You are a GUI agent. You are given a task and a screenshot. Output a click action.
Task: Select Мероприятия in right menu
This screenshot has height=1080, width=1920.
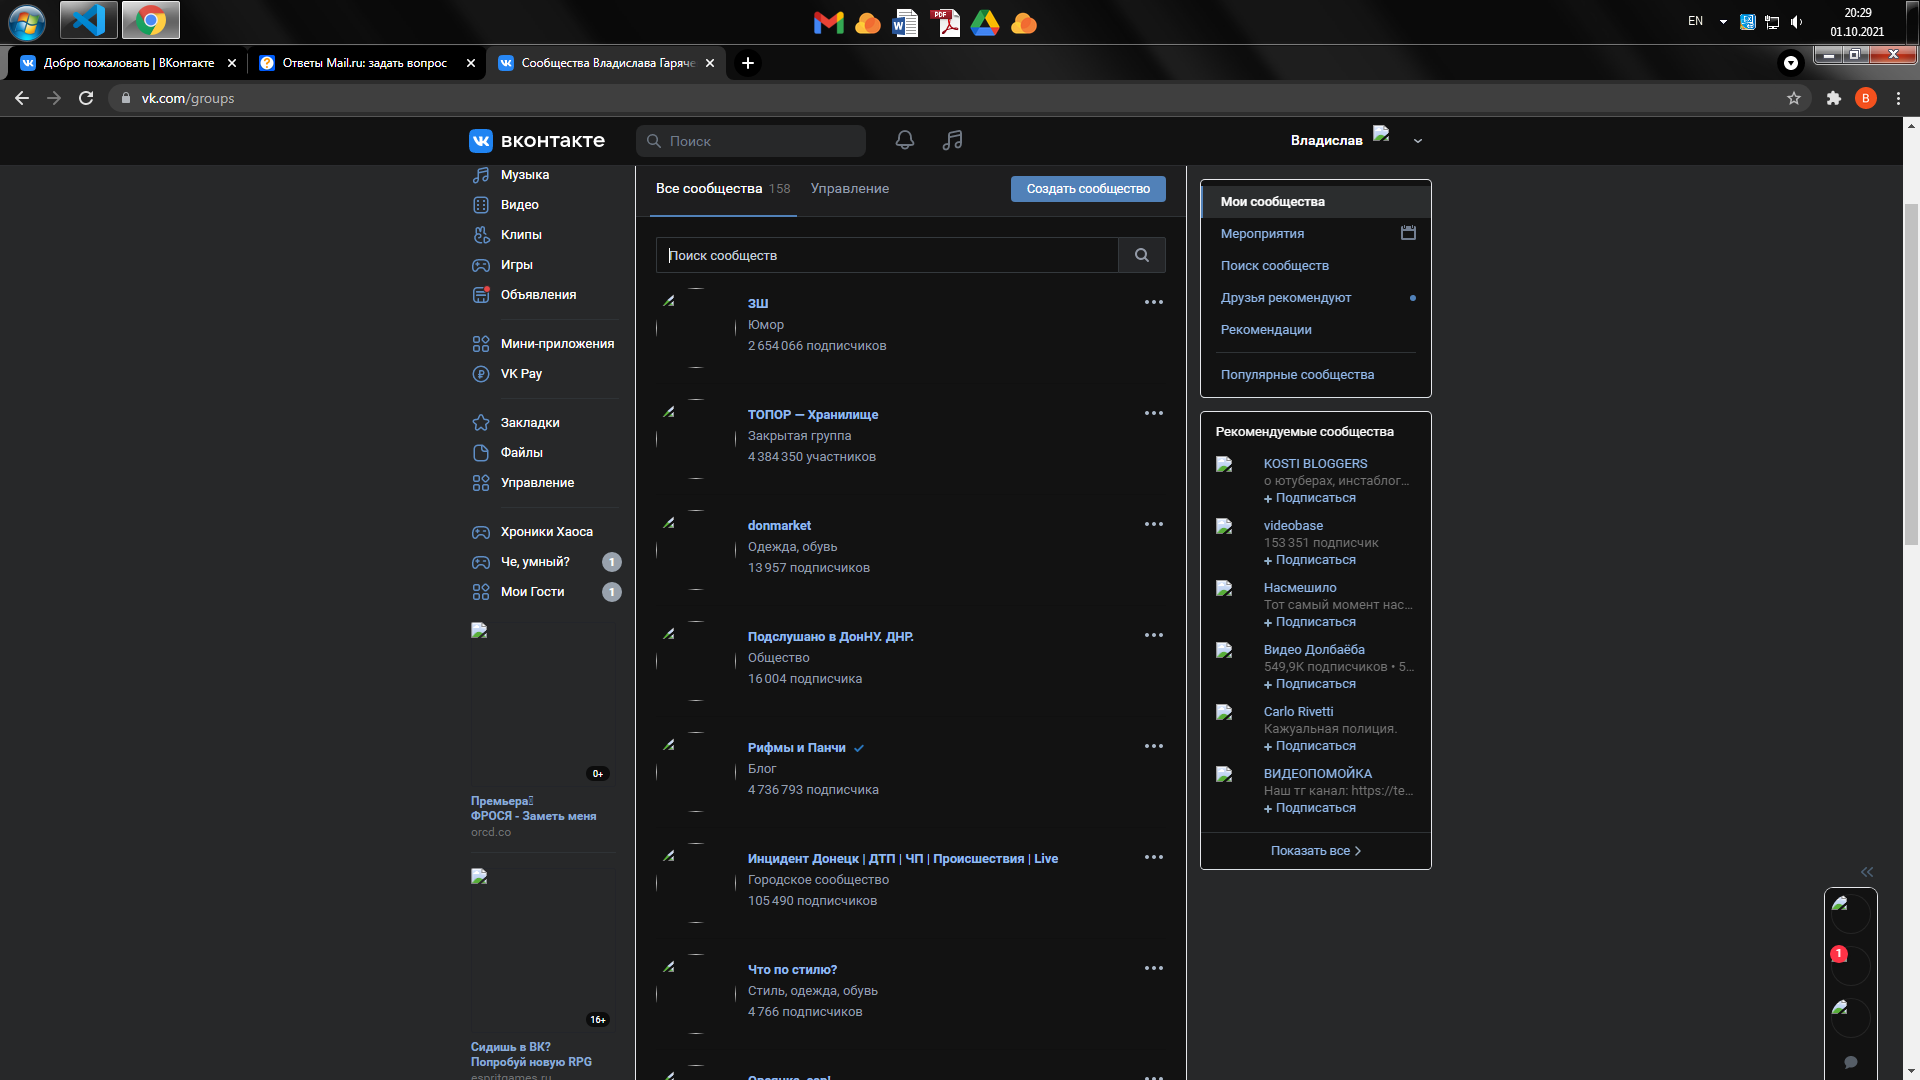[x=1262, y=233]
